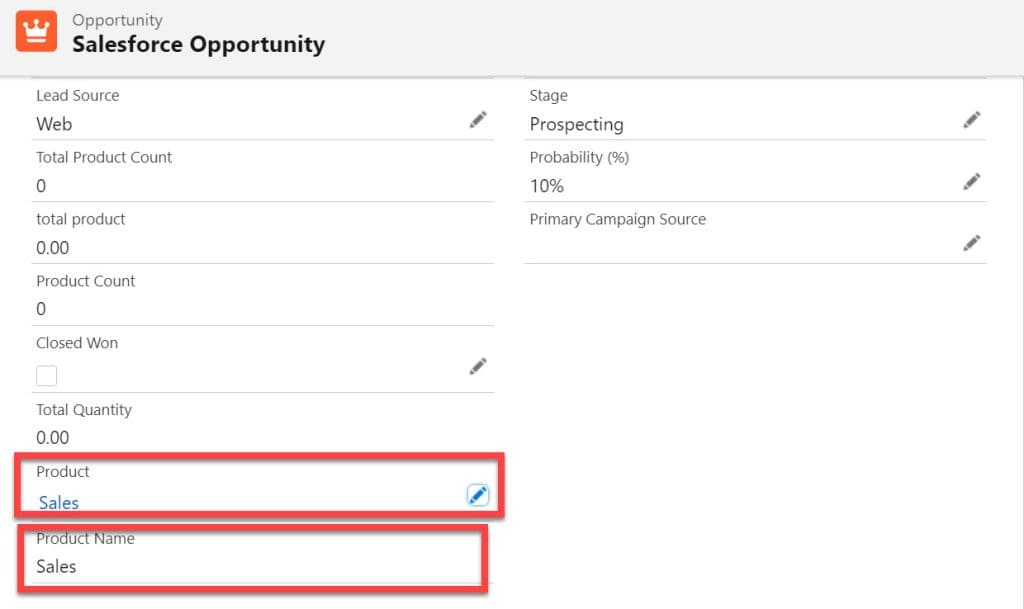Viewport: 1024px width, 609px height.
Task: Click the orange Opportunity crown icon
Action: click(36, 31)
